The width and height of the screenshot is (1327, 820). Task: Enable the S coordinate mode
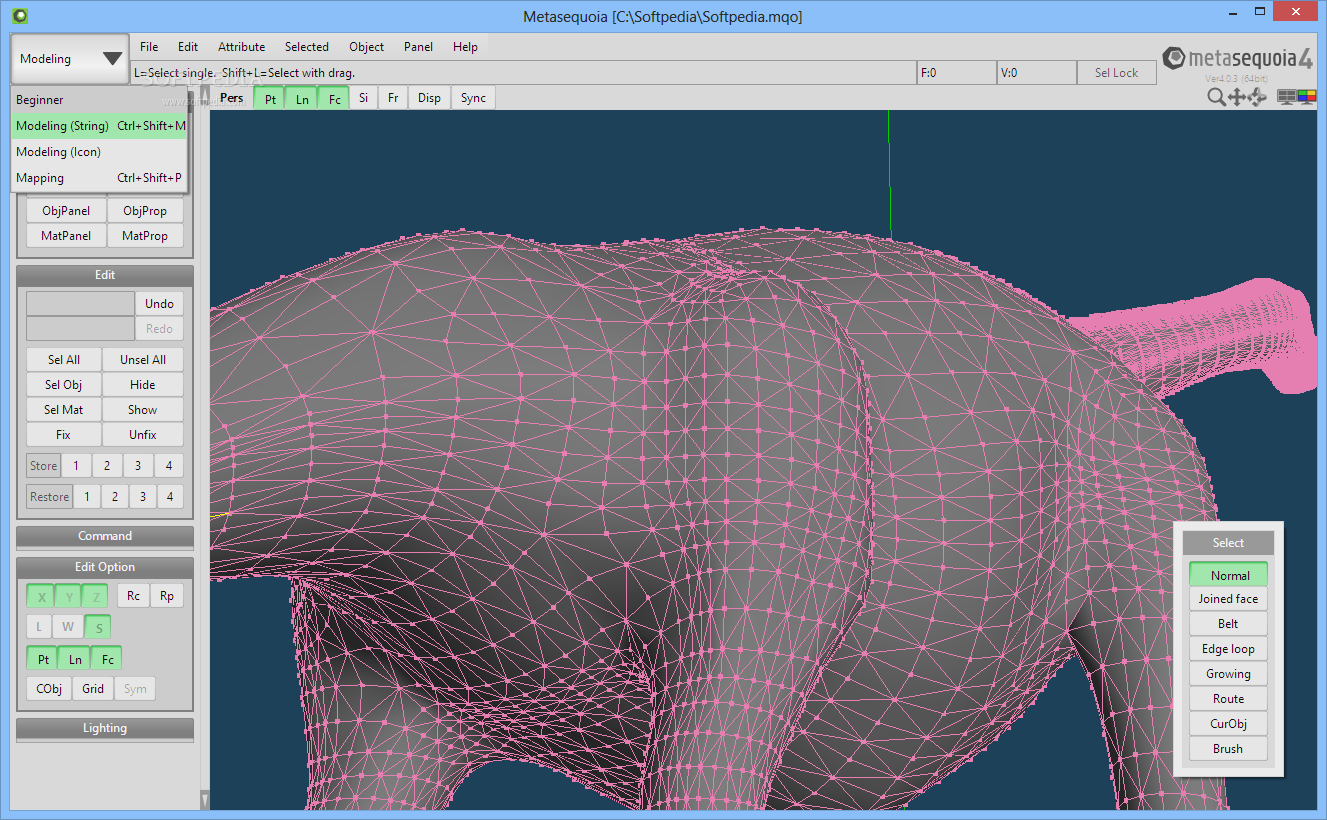97,627
